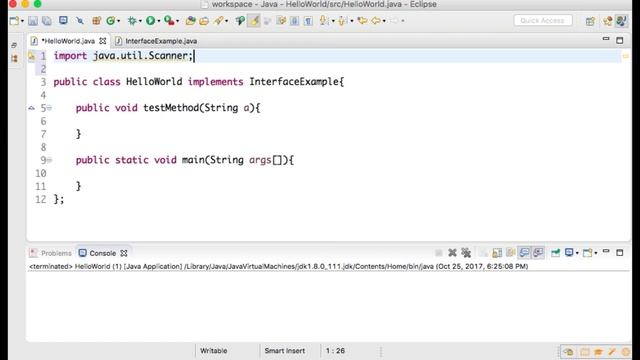Screen dimensions: 640x360
Task: Click the New file toolbar icon
Action: pyautogui.click(x=14, y=21)
